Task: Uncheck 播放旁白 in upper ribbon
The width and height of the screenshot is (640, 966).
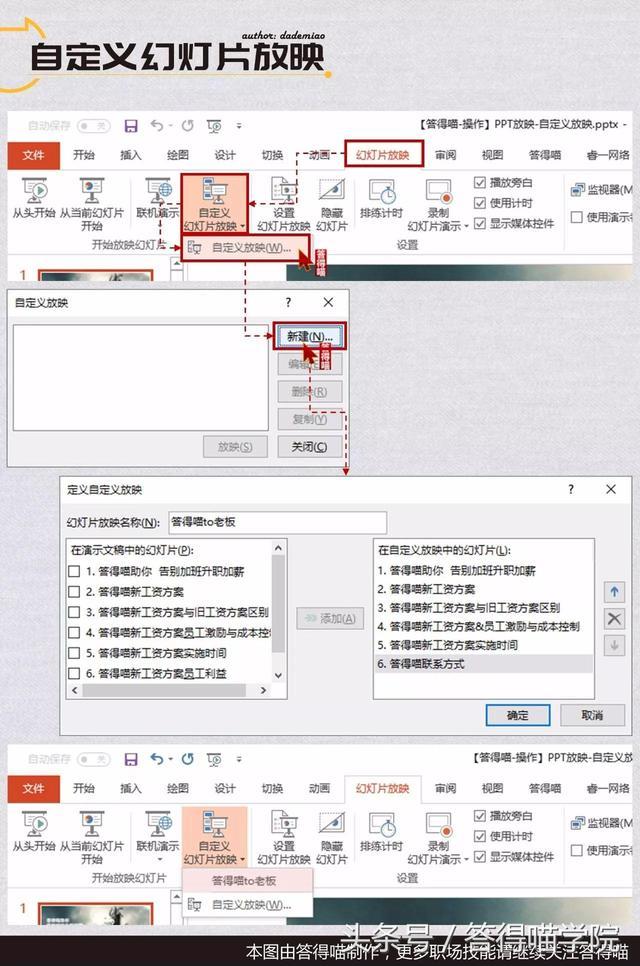Action: coord(480,182)
